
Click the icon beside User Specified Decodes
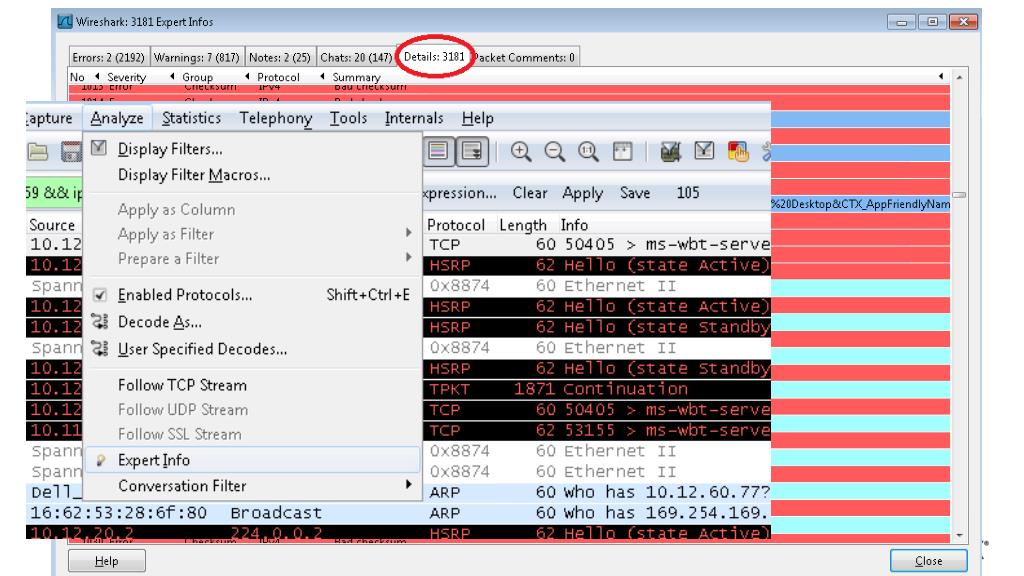click(x=99, y=349)
